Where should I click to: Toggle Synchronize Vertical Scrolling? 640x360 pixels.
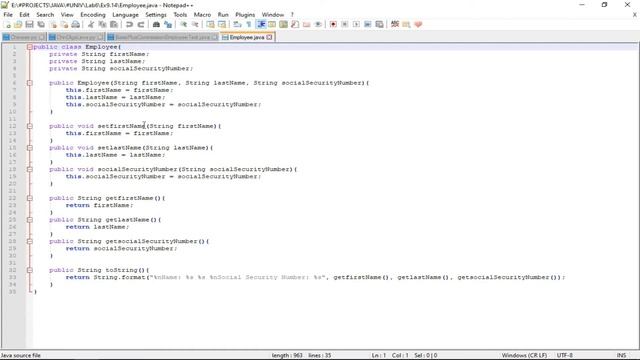[x=210, y=24]
